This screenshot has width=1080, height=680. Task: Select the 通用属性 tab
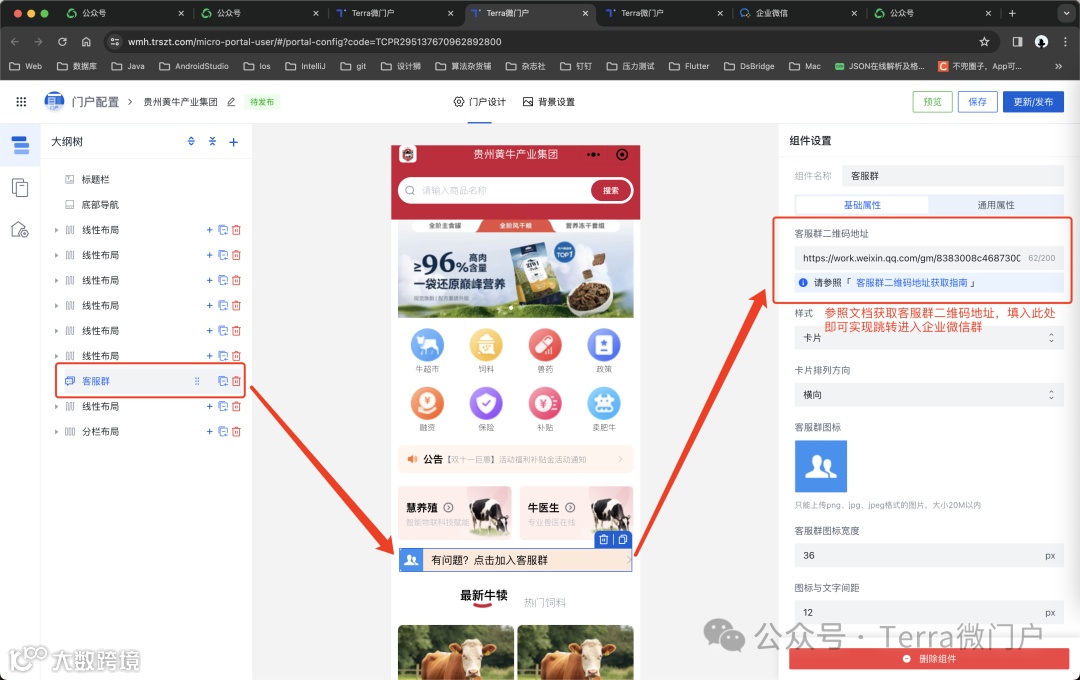996,205
